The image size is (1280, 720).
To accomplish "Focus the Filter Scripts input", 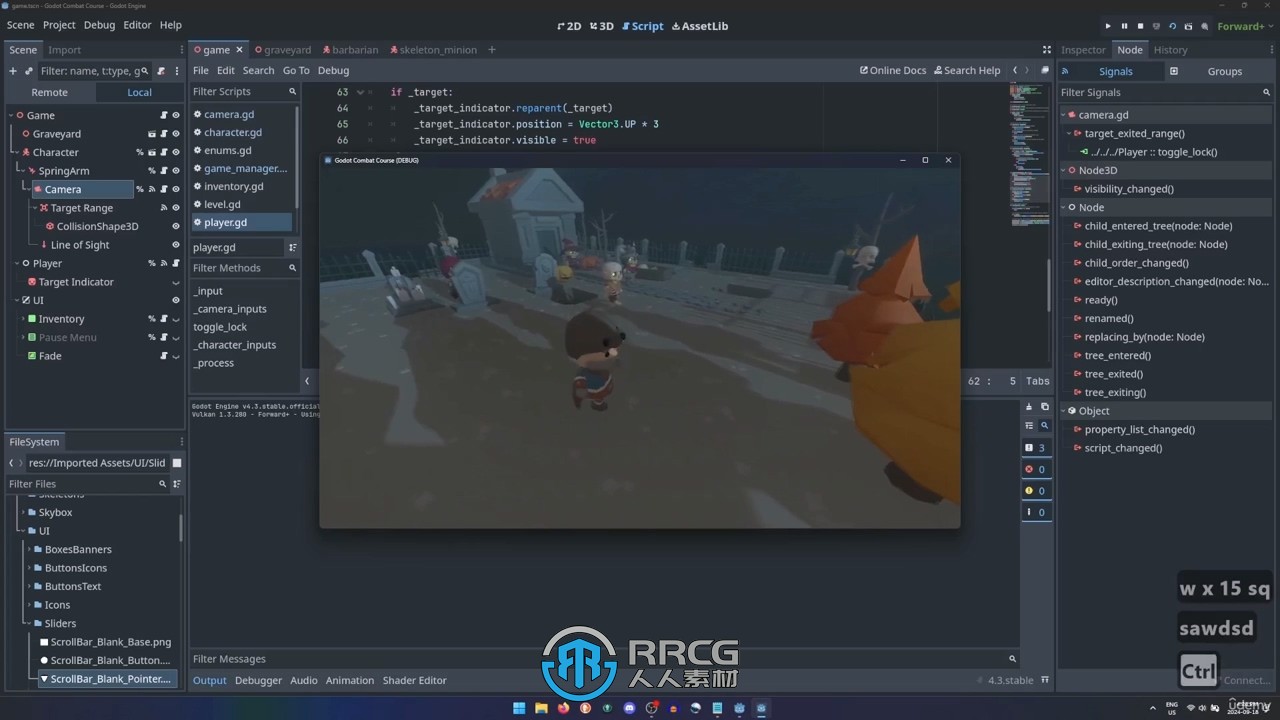I will (x=244, y=92).
